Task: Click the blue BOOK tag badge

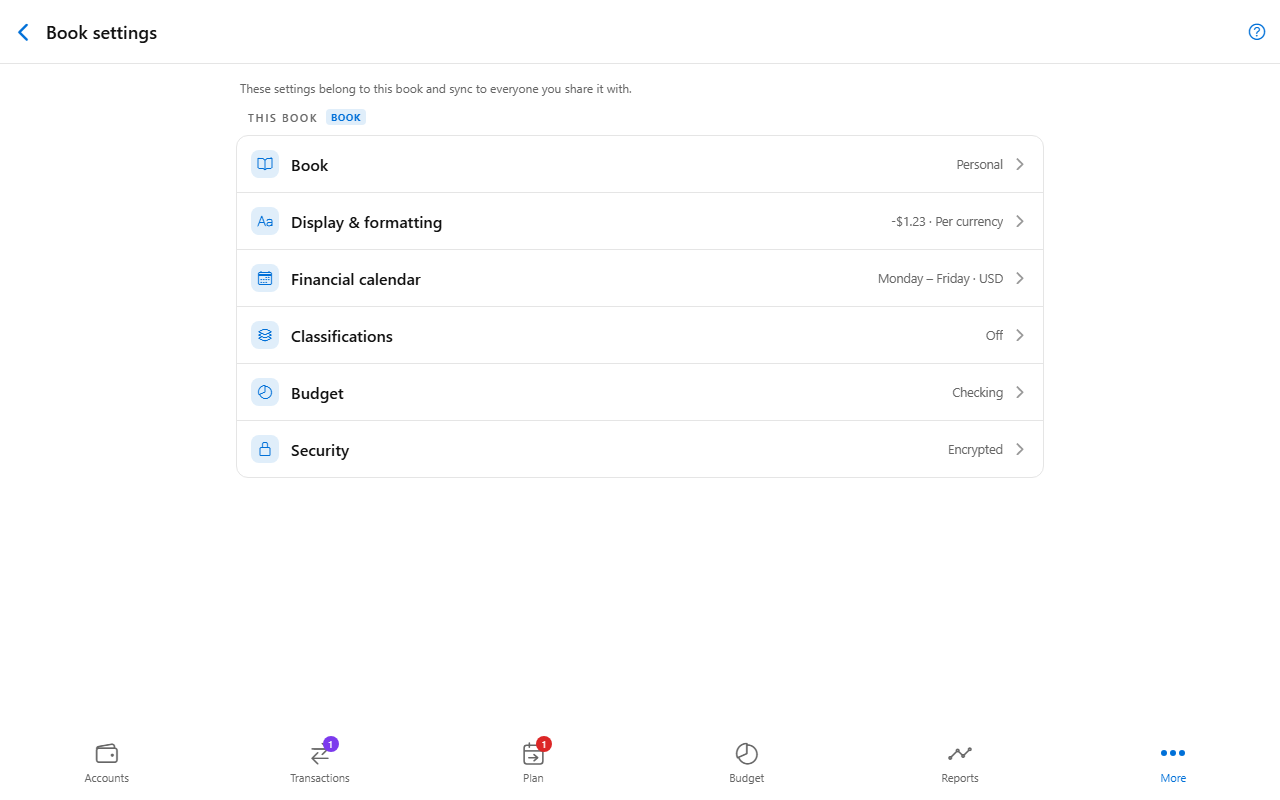Action: [x=346, y=117]
